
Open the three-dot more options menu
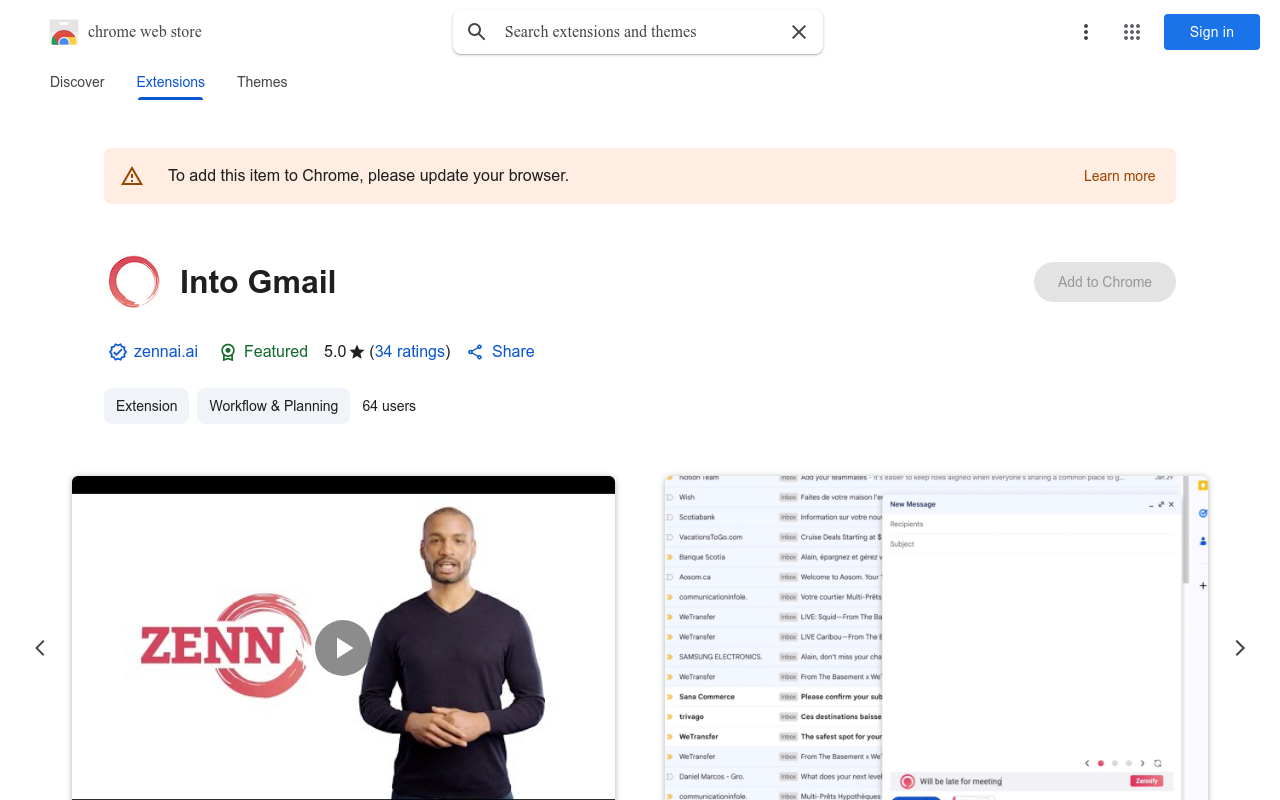point(1086,32)
